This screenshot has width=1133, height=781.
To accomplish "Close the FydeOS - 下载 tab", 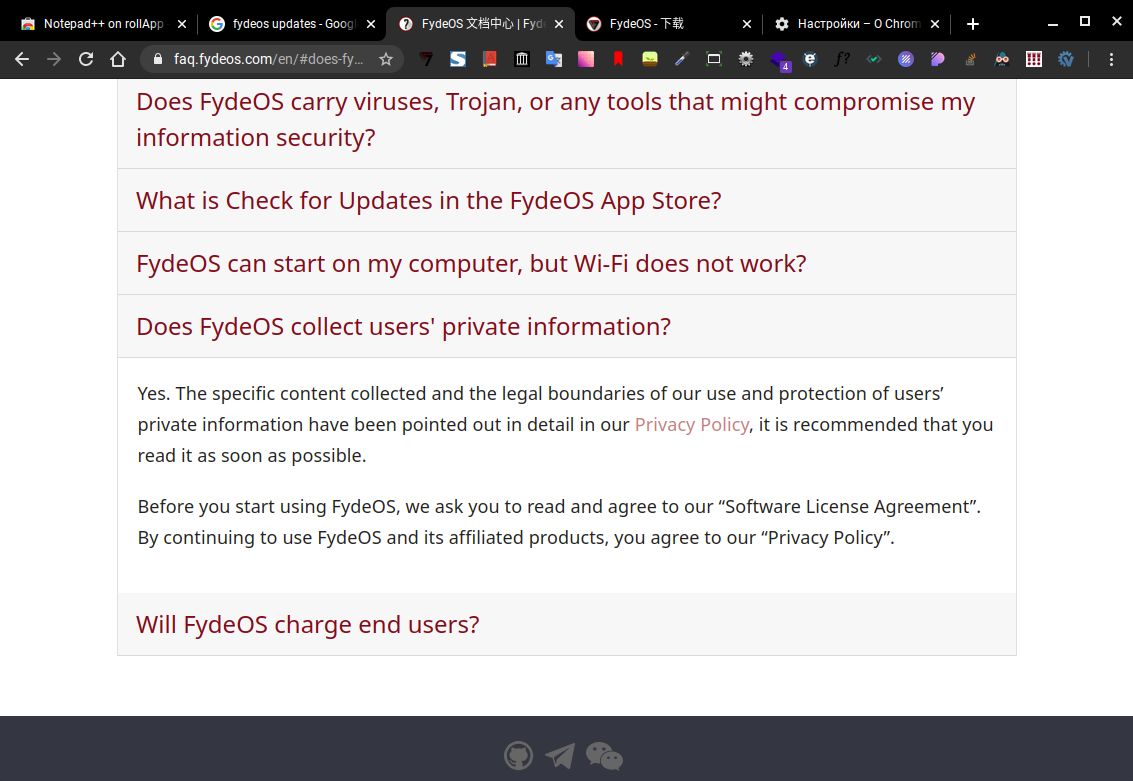I will [x=747, y=24].
